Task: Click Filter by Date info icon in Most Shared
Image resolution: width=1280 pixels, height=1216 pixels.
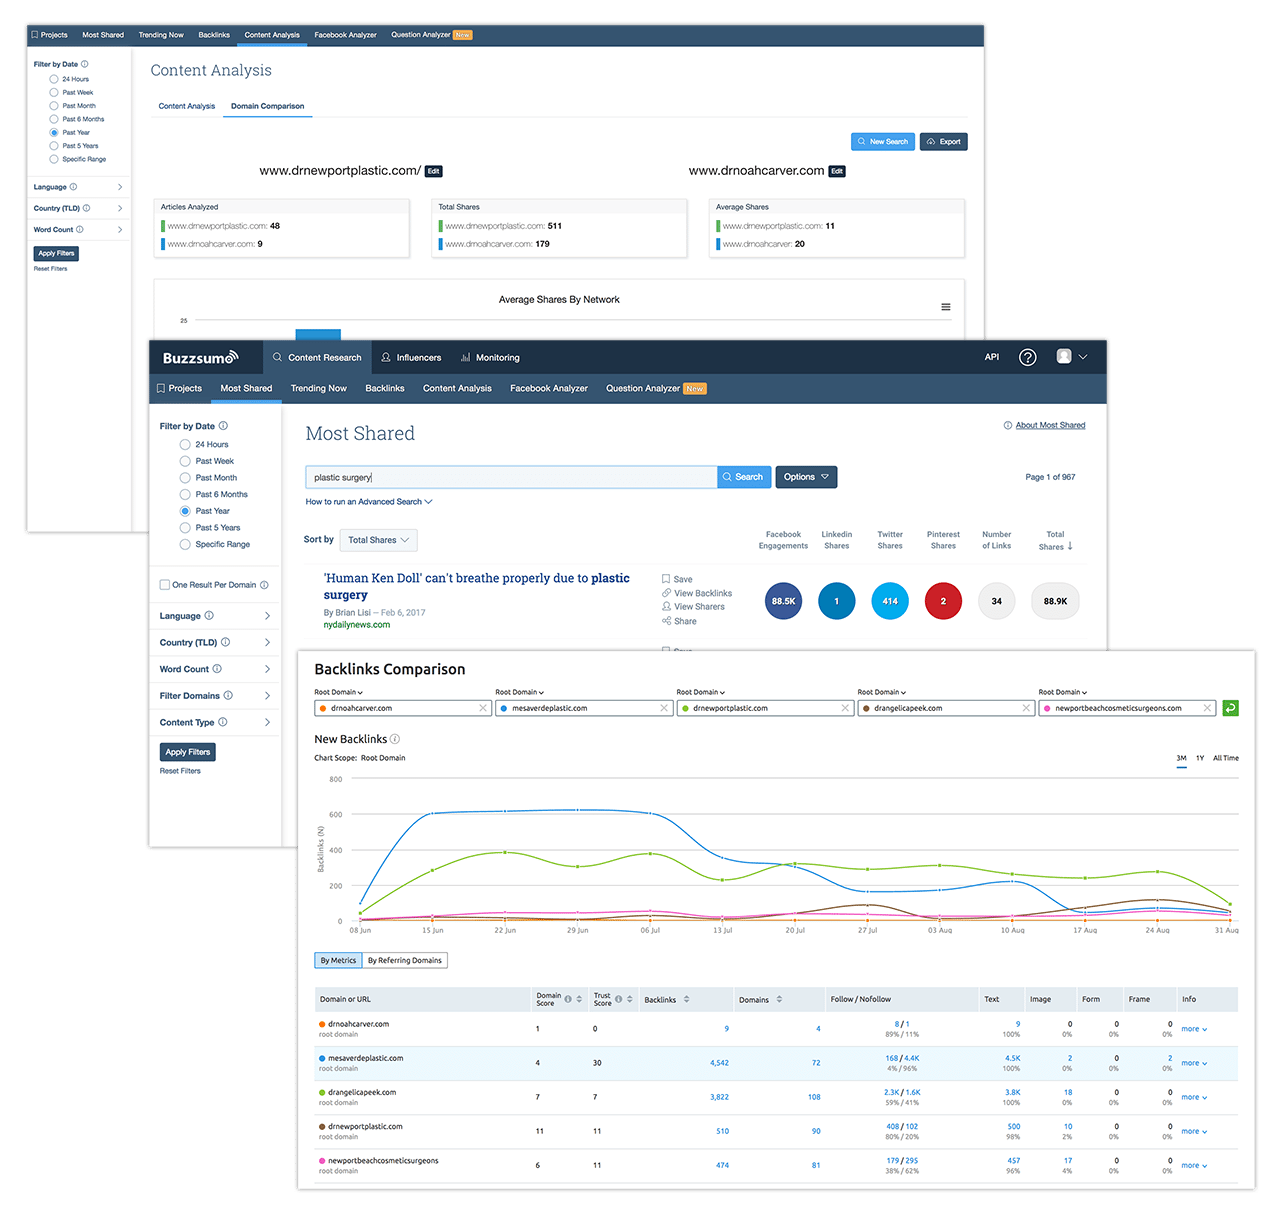Action: tap(223, 426)
